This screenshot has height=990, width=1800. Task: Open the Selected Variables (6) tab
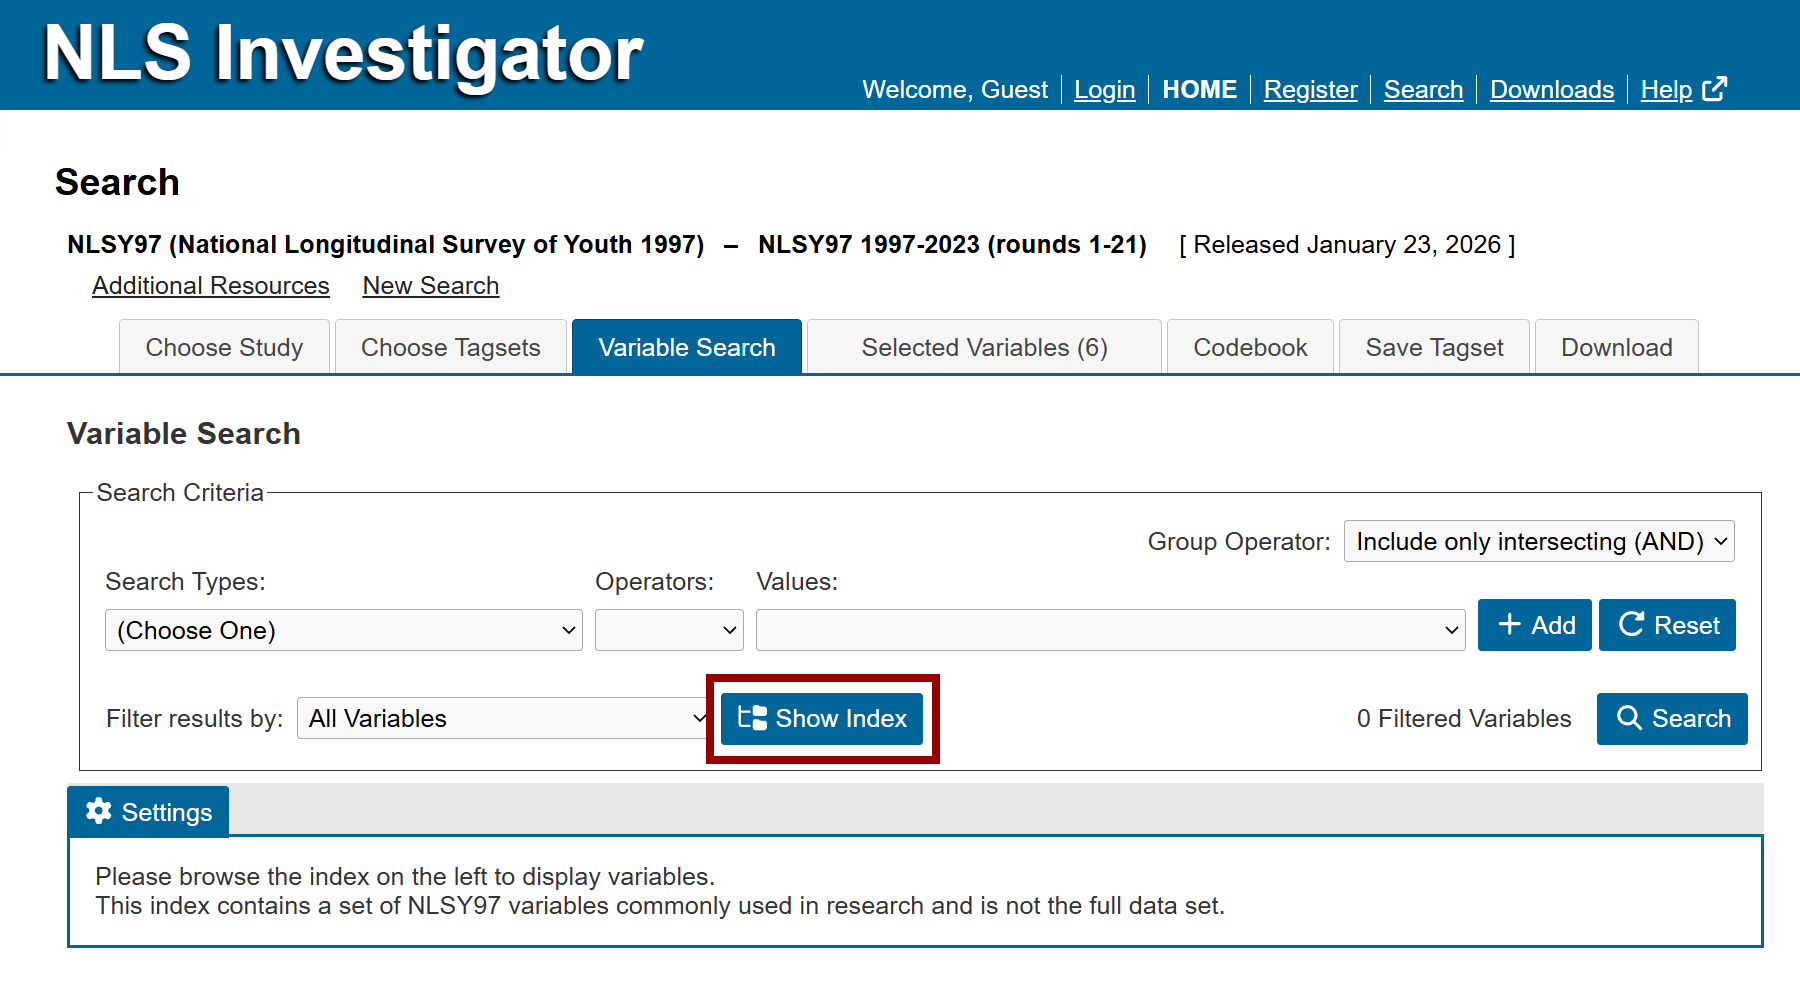984,347
